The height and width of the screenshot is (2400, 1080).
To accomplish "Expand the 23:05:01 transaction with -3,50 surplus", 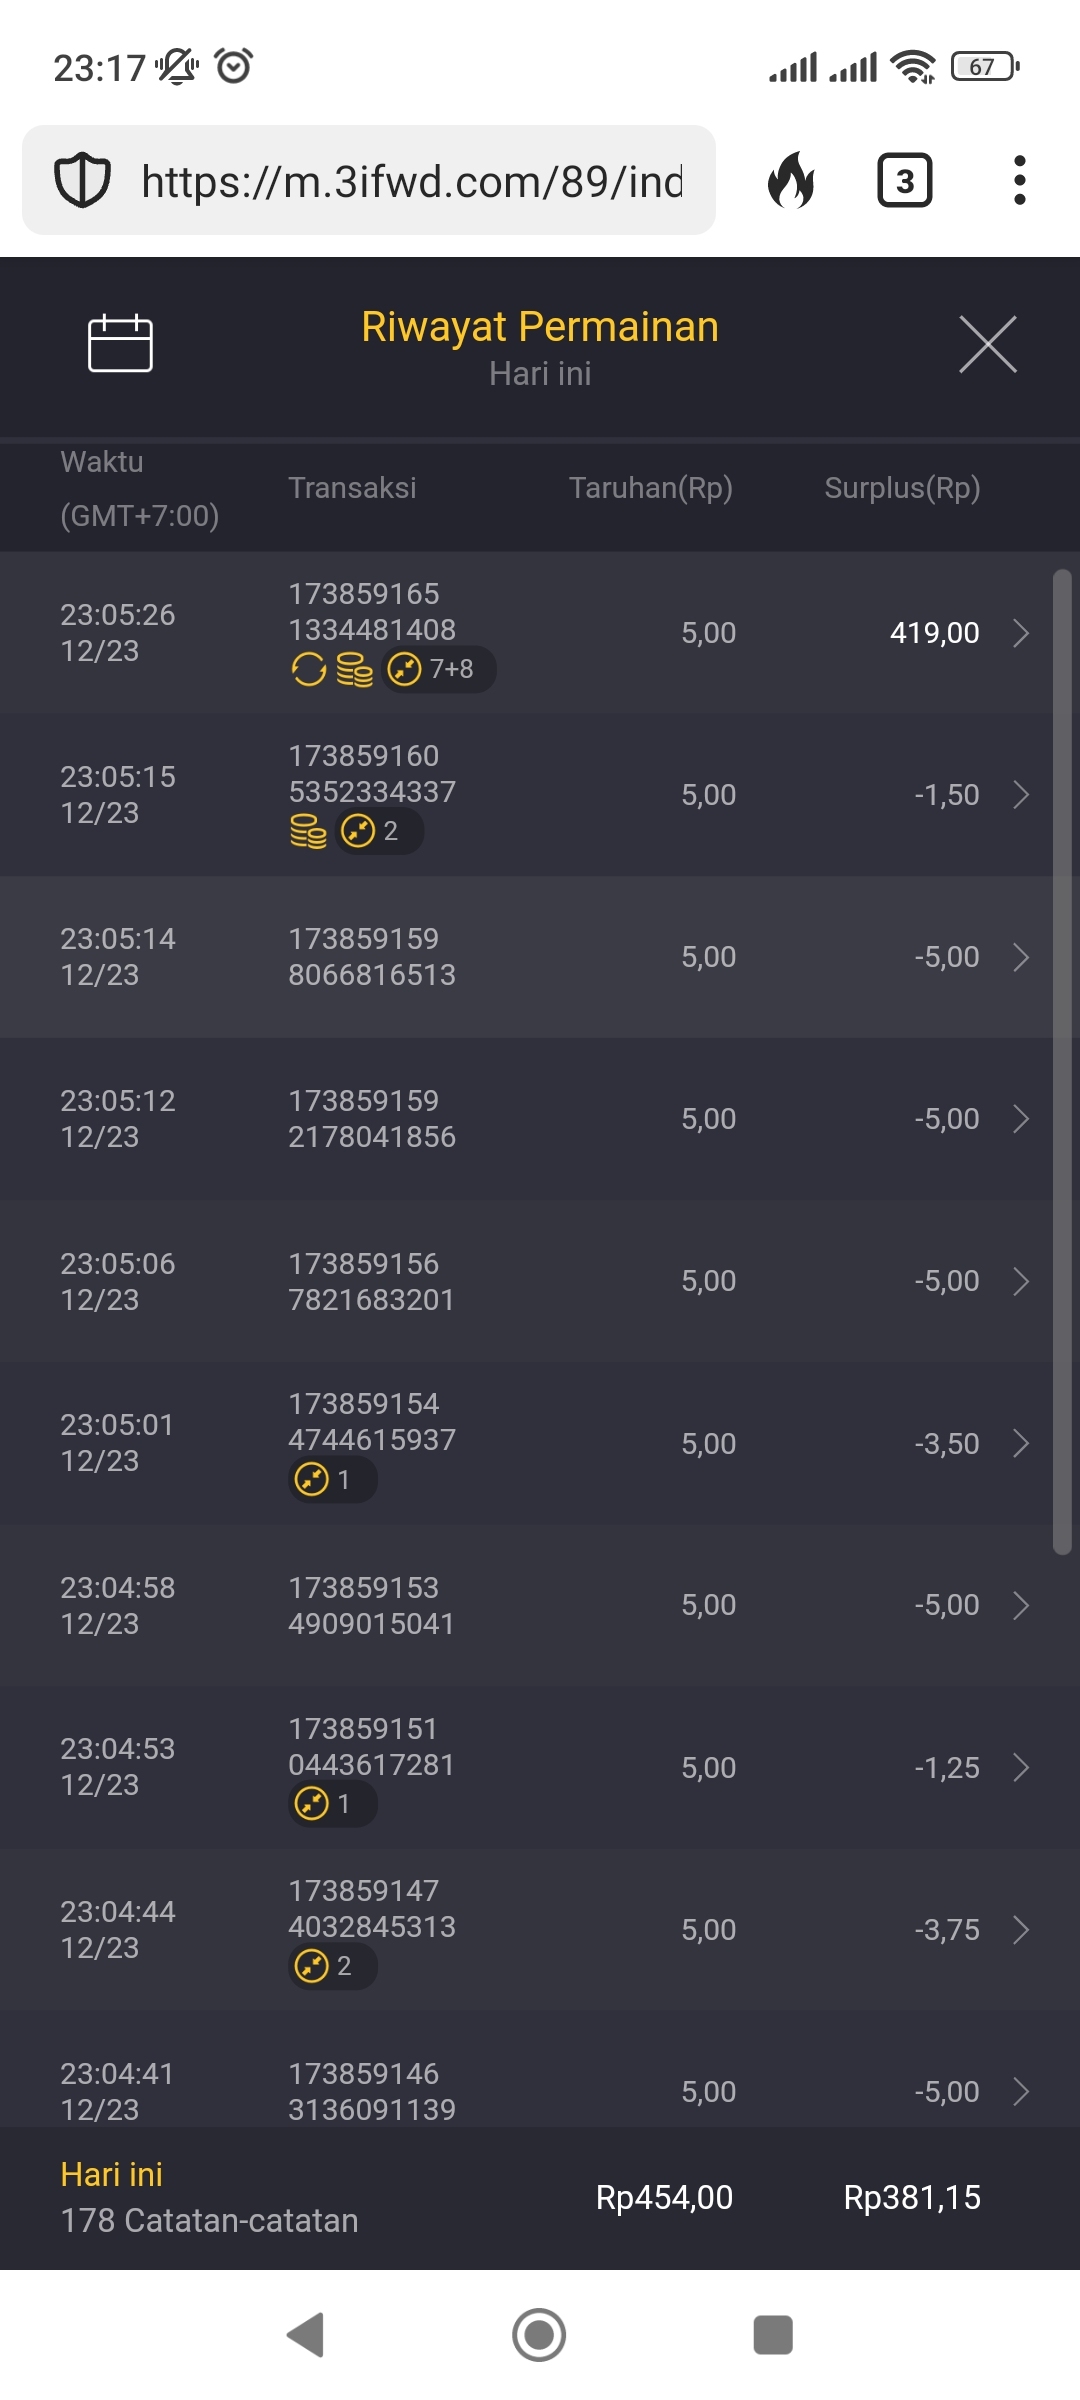I will point(1020,1443).
